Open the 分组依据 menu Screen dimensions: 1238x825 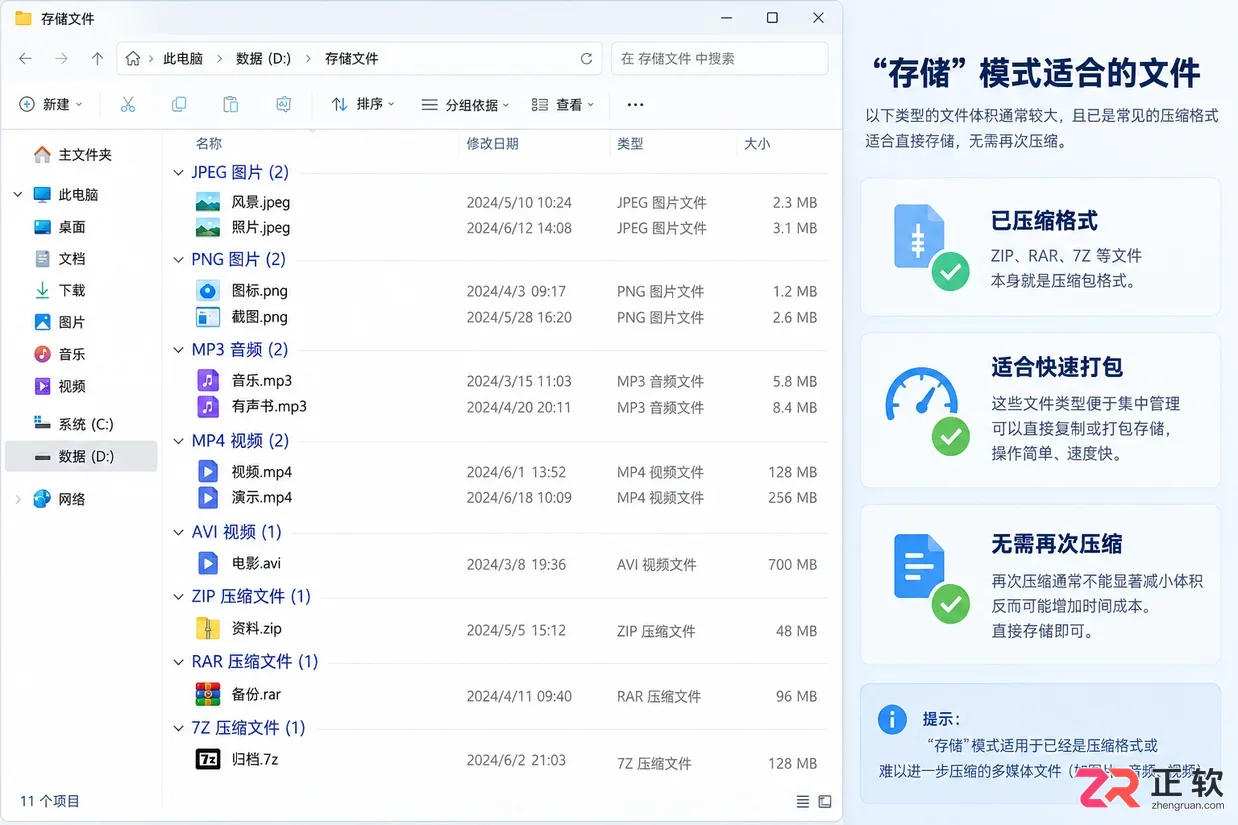coord(465,104)
